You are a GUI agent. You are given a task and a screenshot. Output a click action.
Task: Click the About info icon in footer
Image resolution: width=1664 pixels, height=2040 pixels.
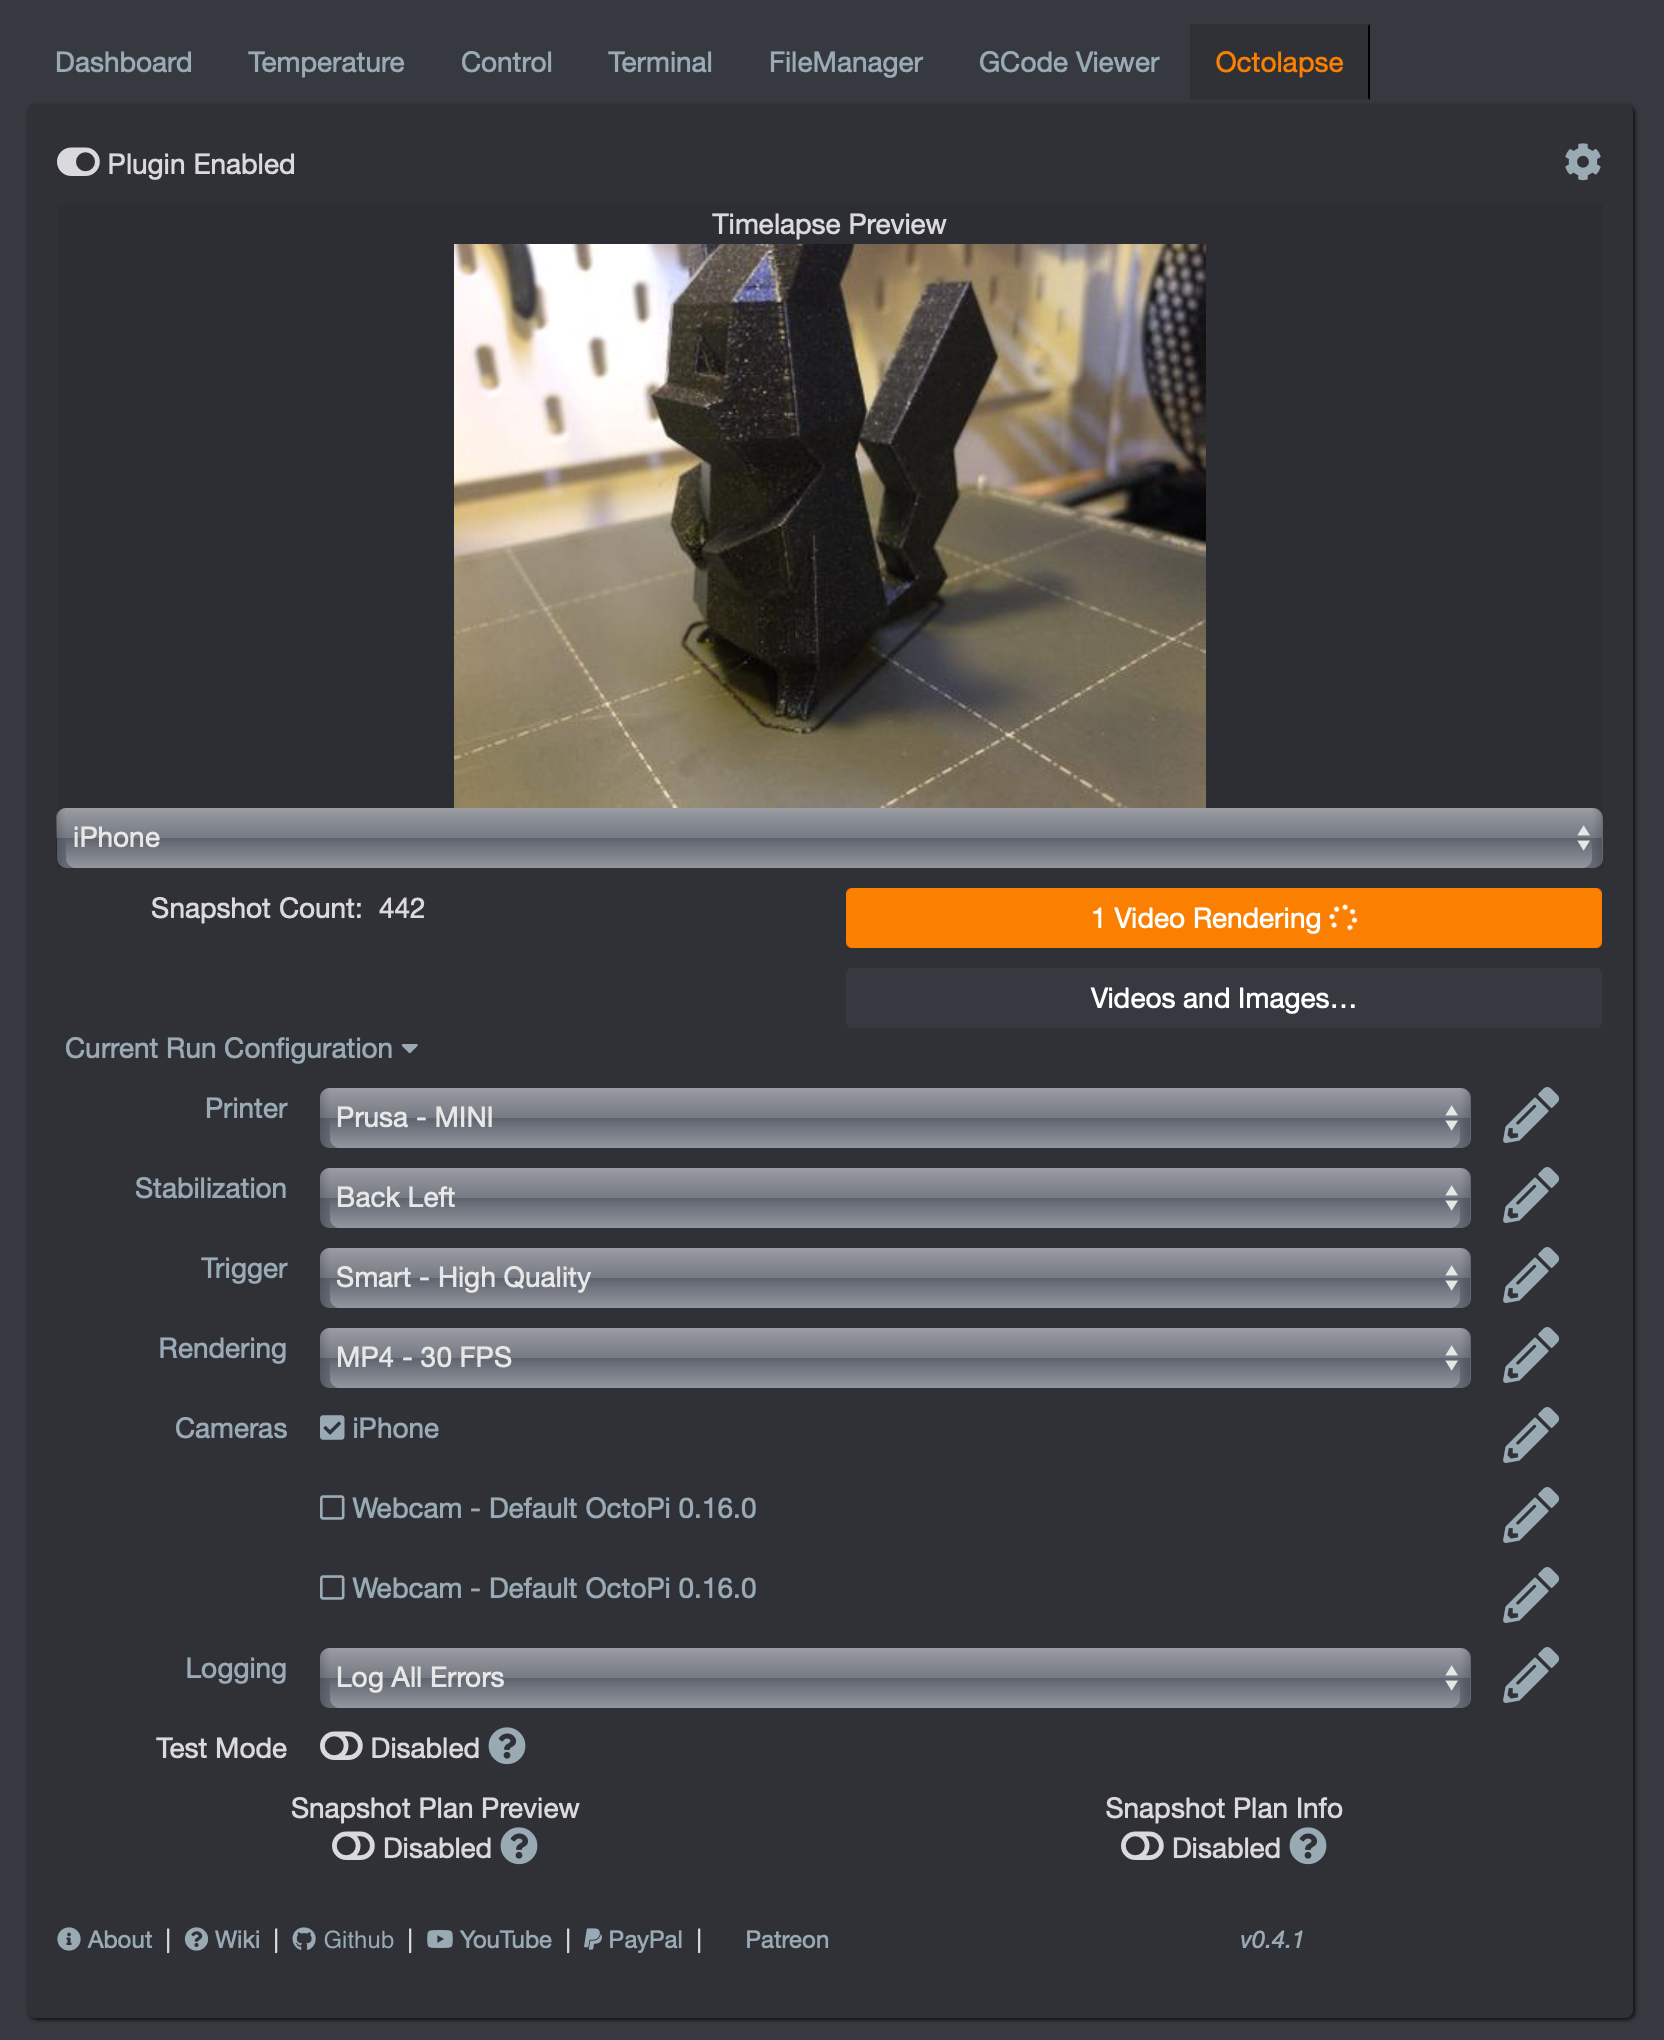coord(68,1939)
